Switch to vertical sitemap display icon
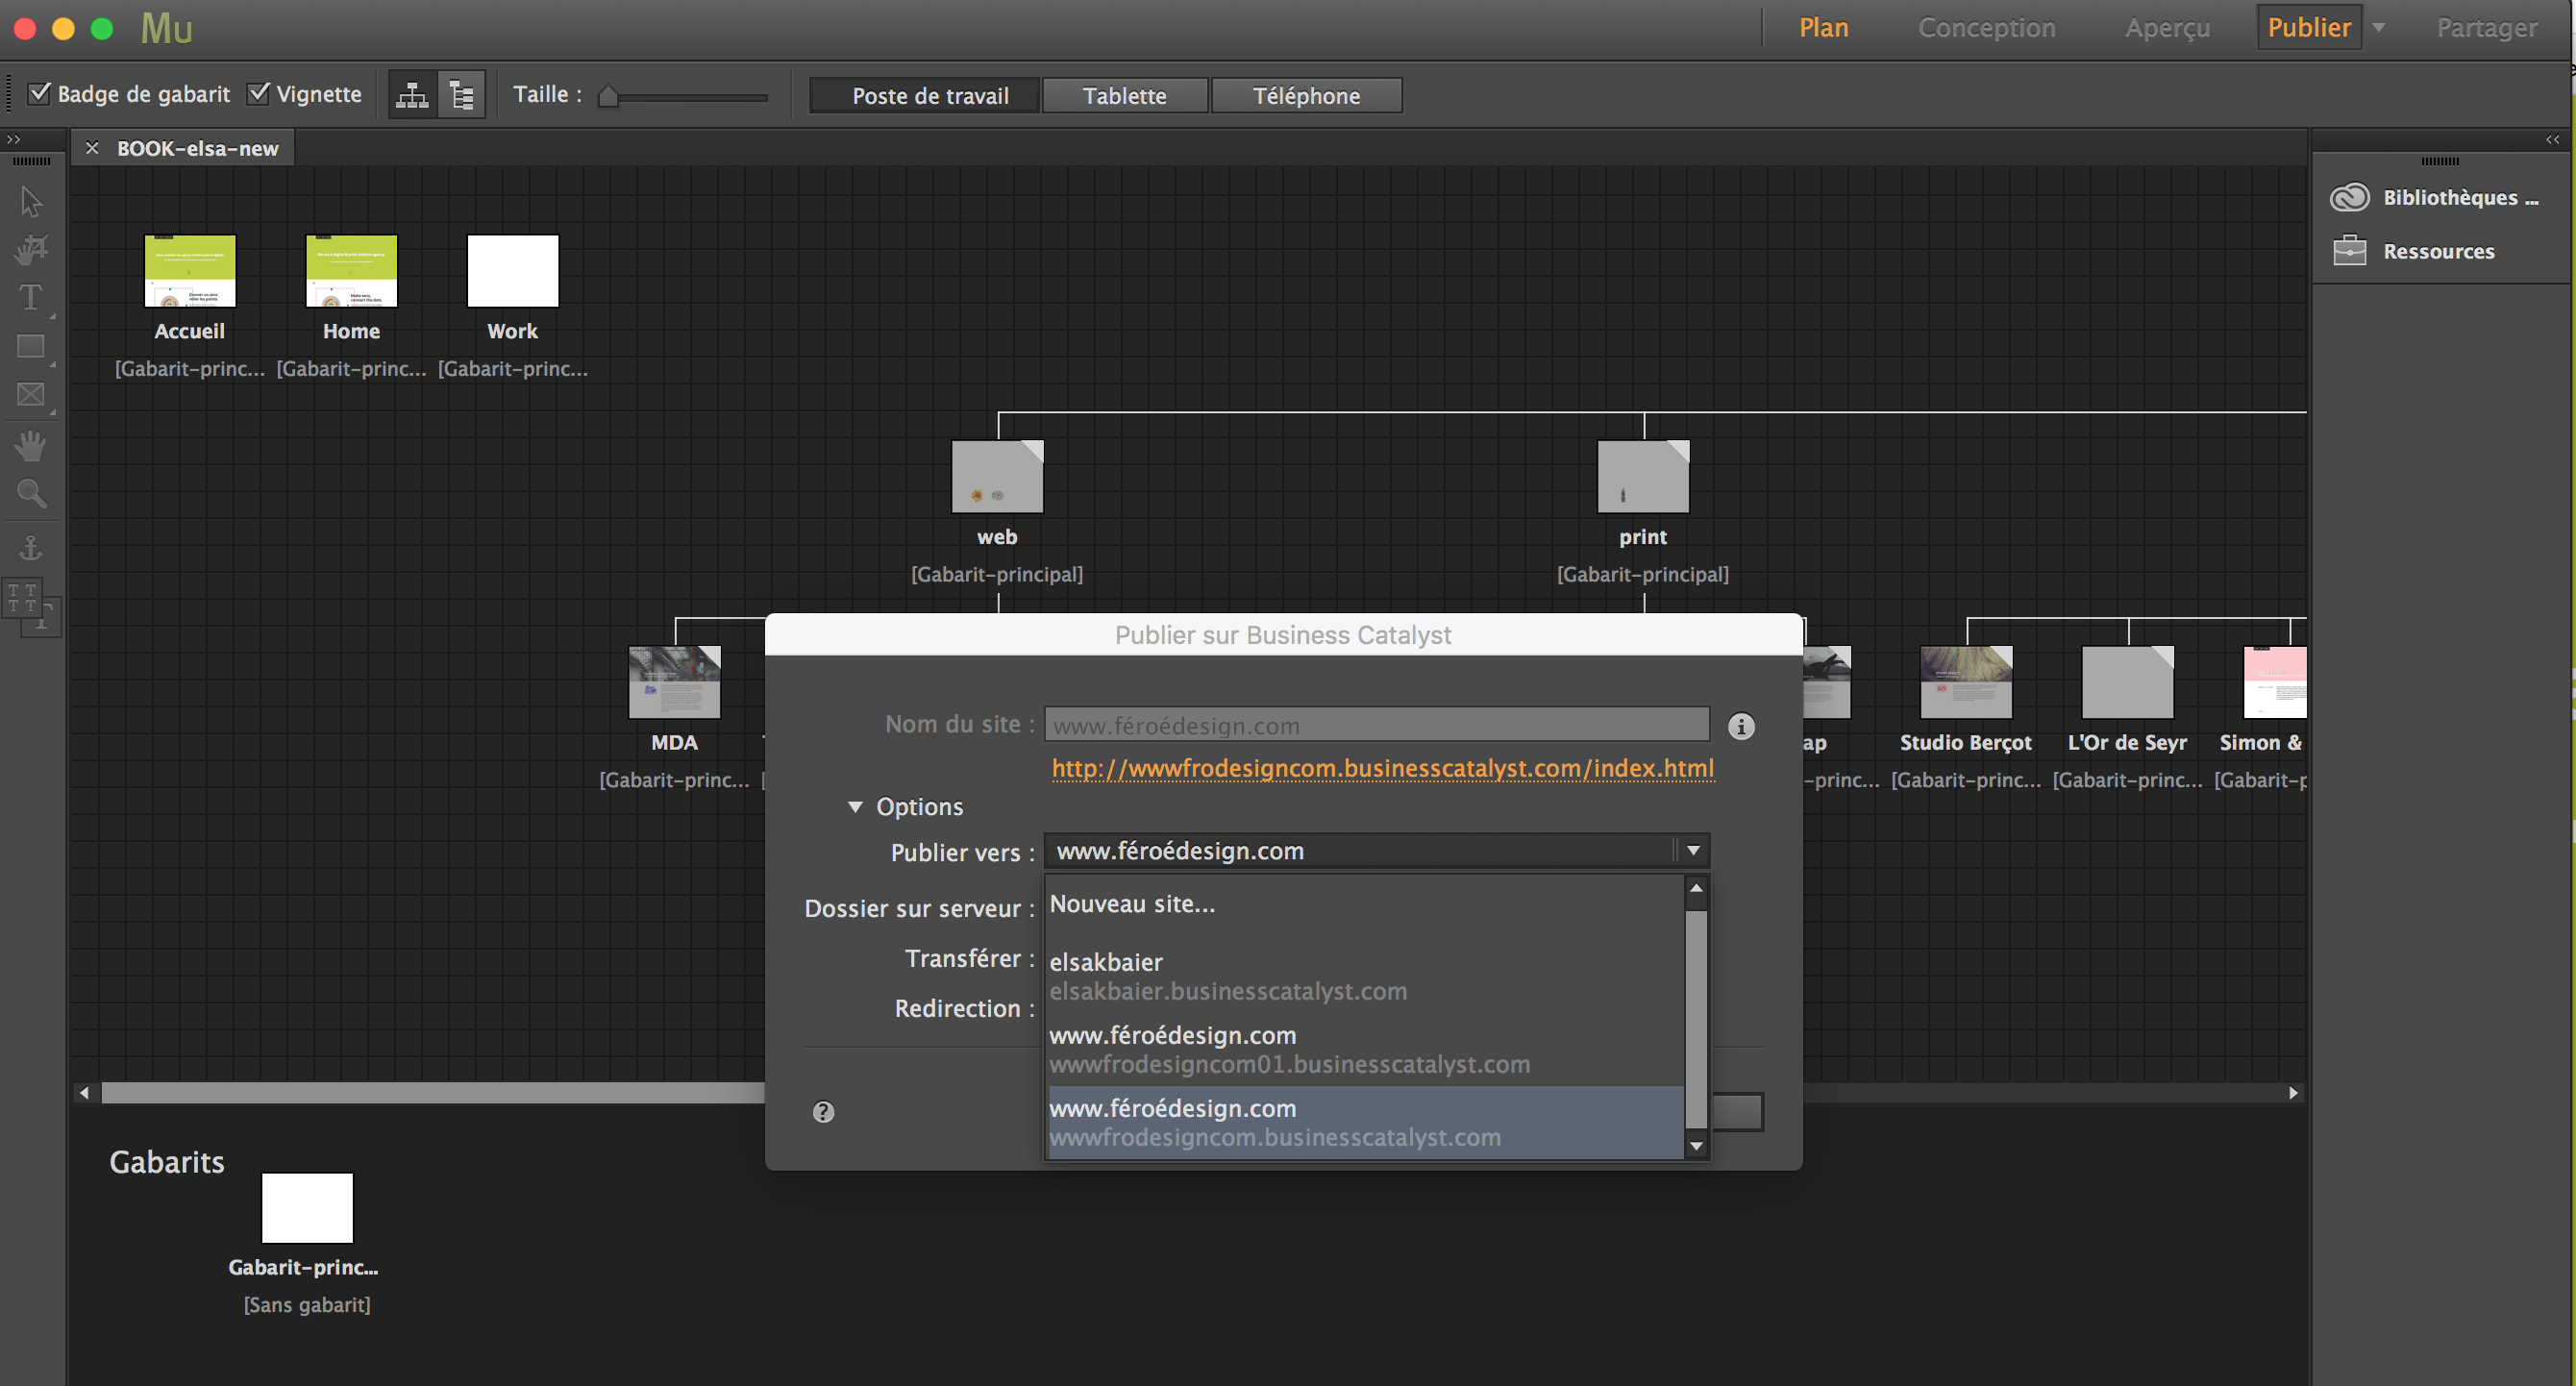Image resolution: width=2576 pixels, height=1386 pixels. coord(461,95)
